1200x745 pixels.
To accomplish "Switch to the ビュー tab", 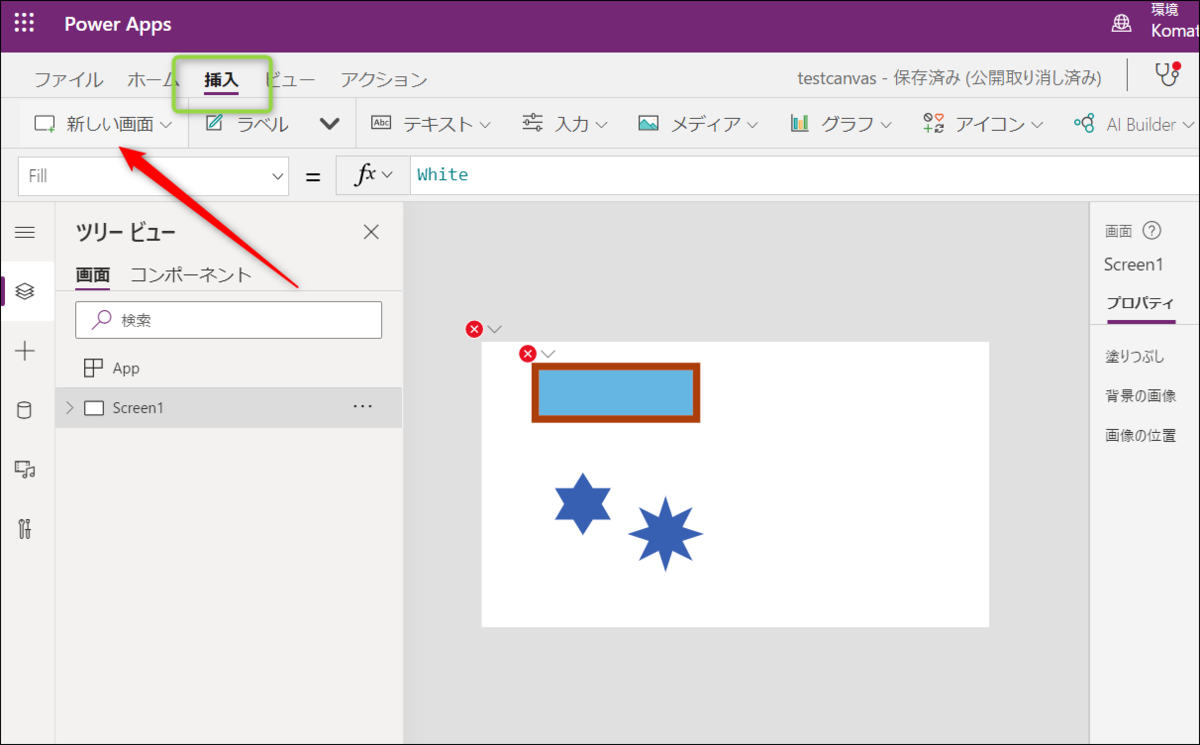I will pos(291,80).
